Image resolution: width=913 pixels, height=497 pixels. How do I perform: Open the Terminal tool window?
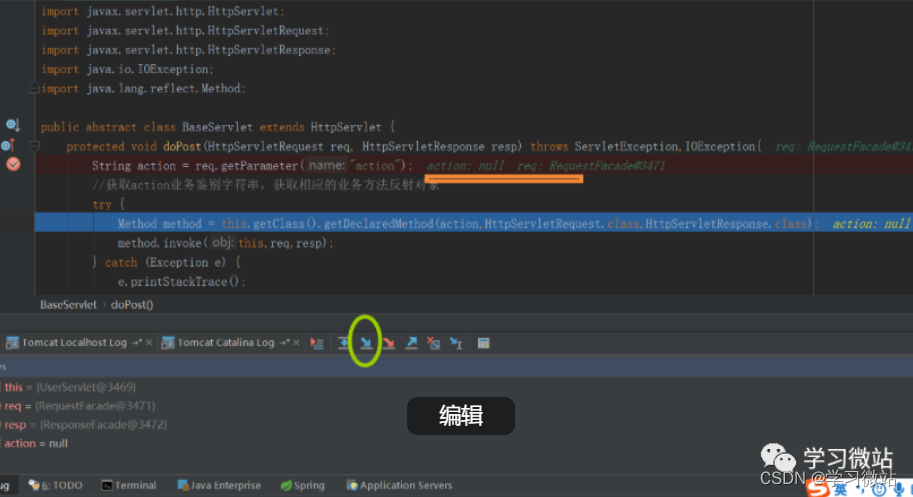tap(129, 485)
